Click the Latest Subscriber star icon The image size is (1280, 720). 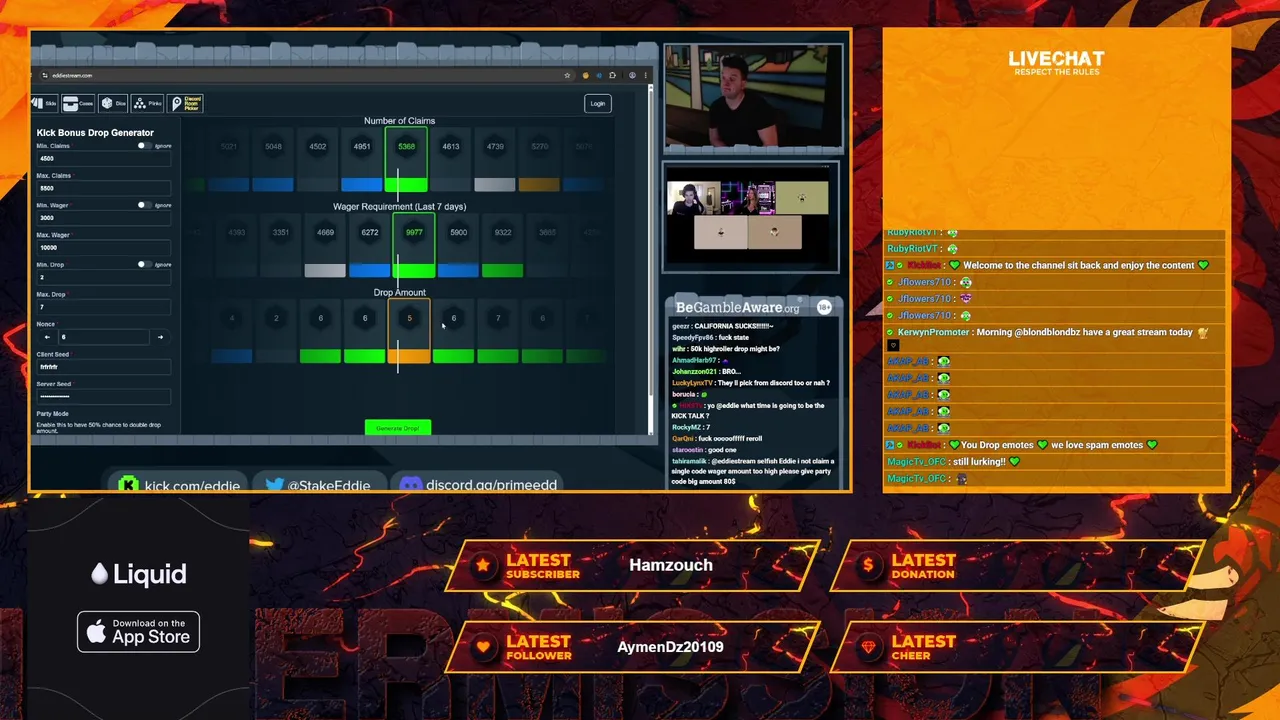(x=483, y=565)
